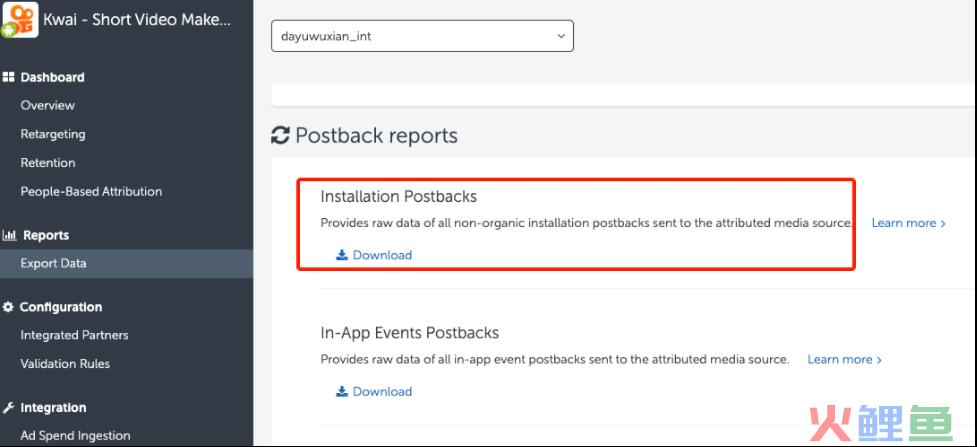
Task: Open Ad Spend Ingestion
Action: click(x=75, y=436)
